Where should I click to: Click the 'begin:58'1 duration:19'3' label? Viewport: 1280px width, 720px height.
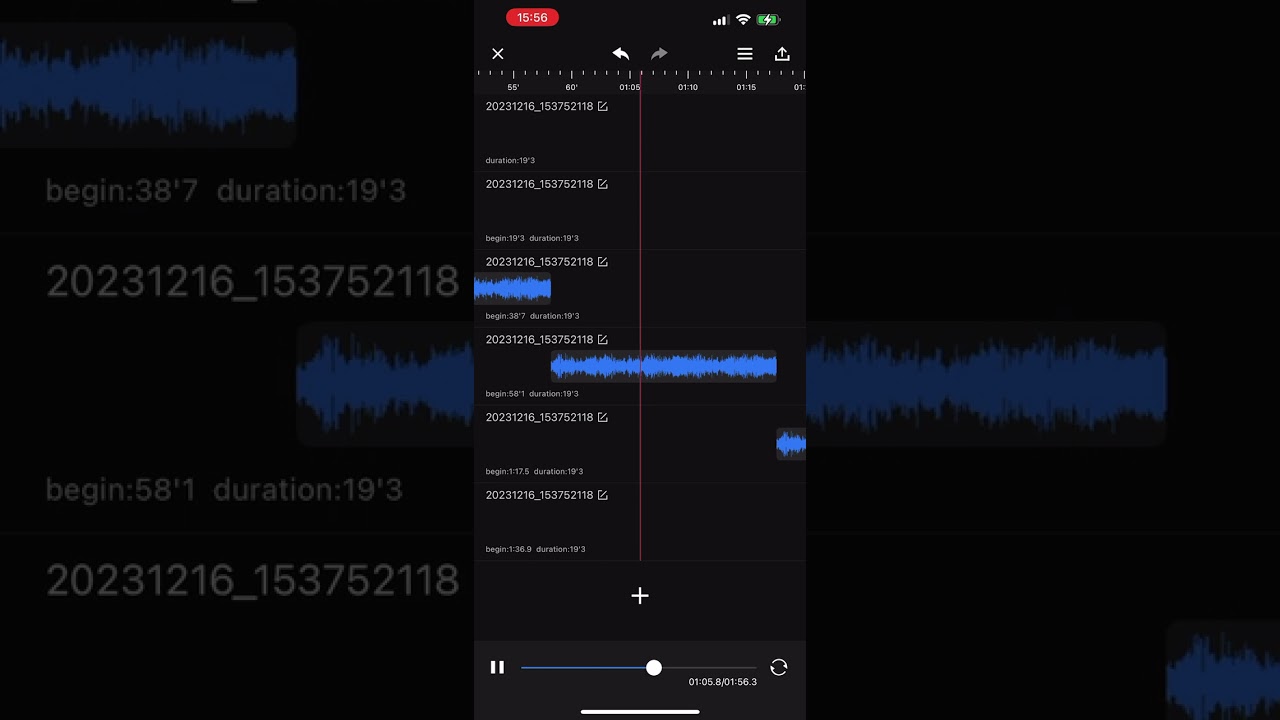tap(532, 394)
